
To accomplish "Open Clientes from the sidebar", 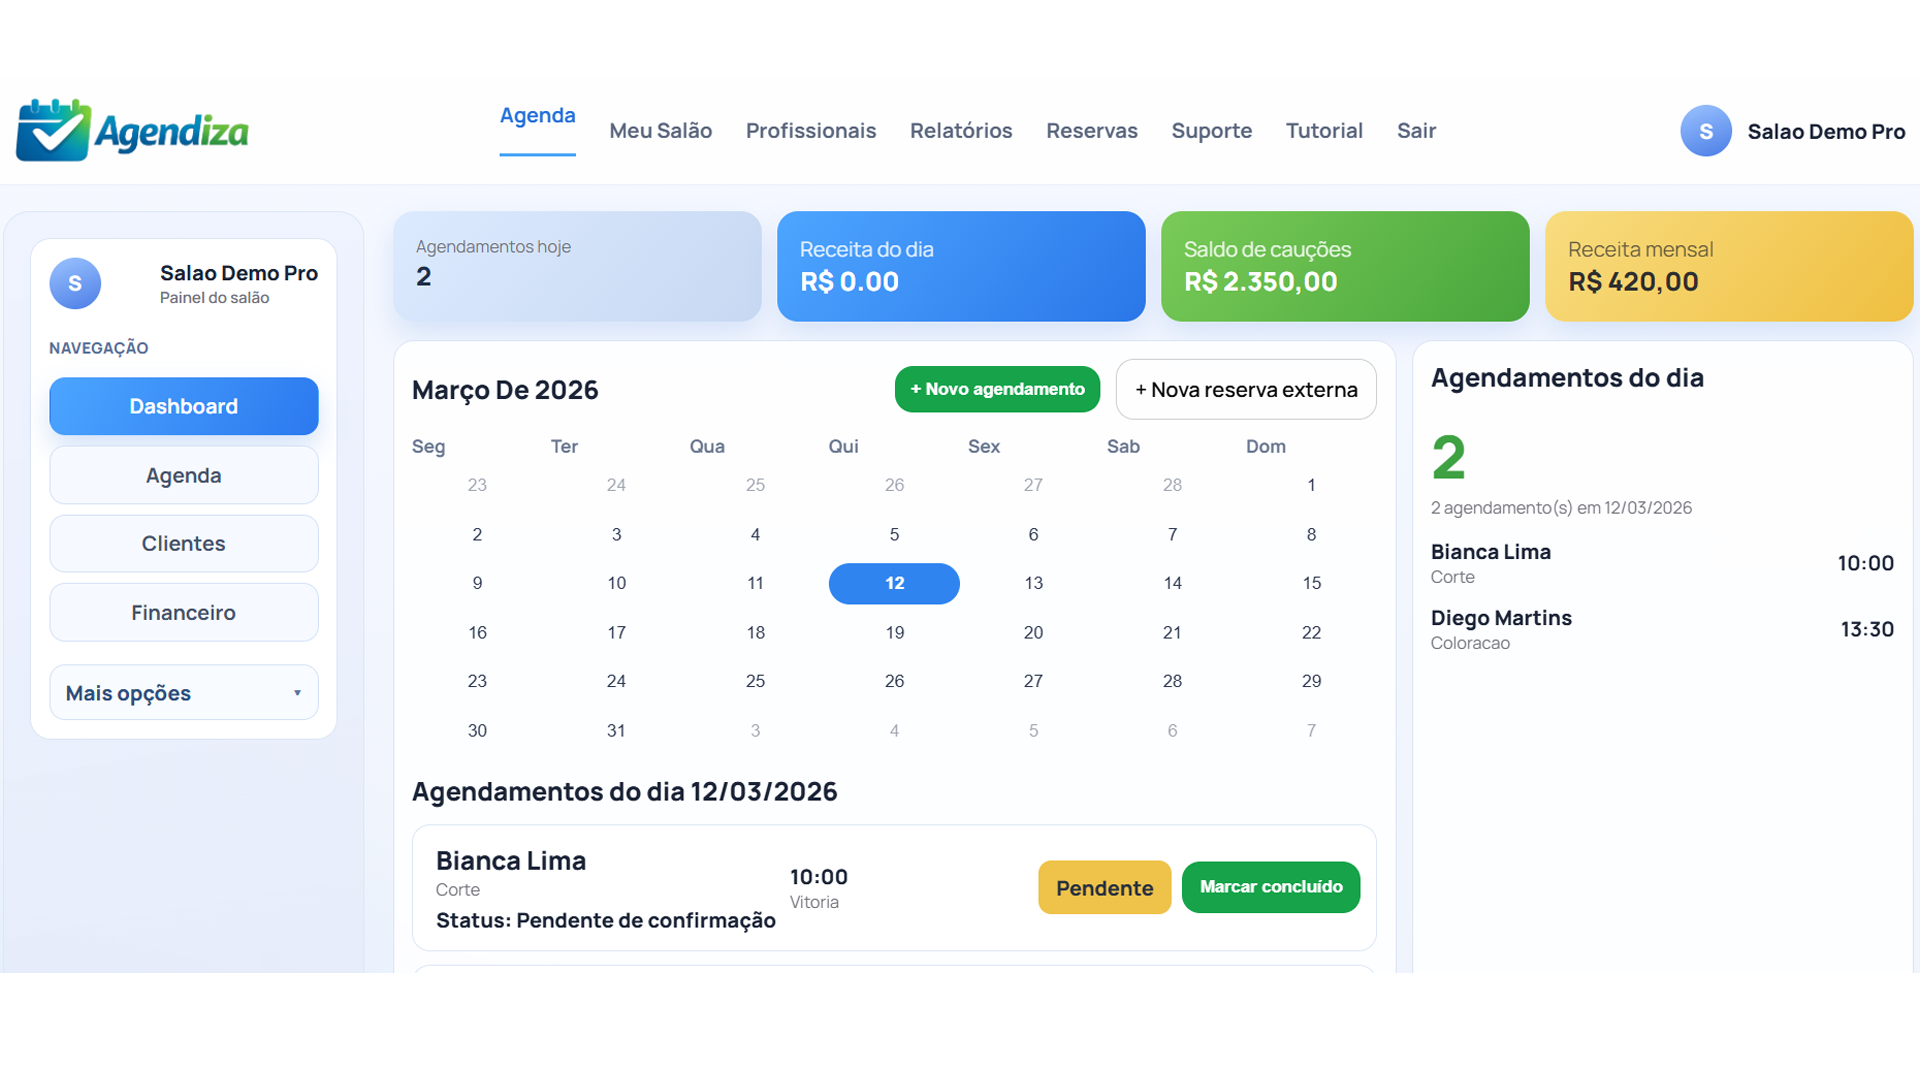I will 183,543.
